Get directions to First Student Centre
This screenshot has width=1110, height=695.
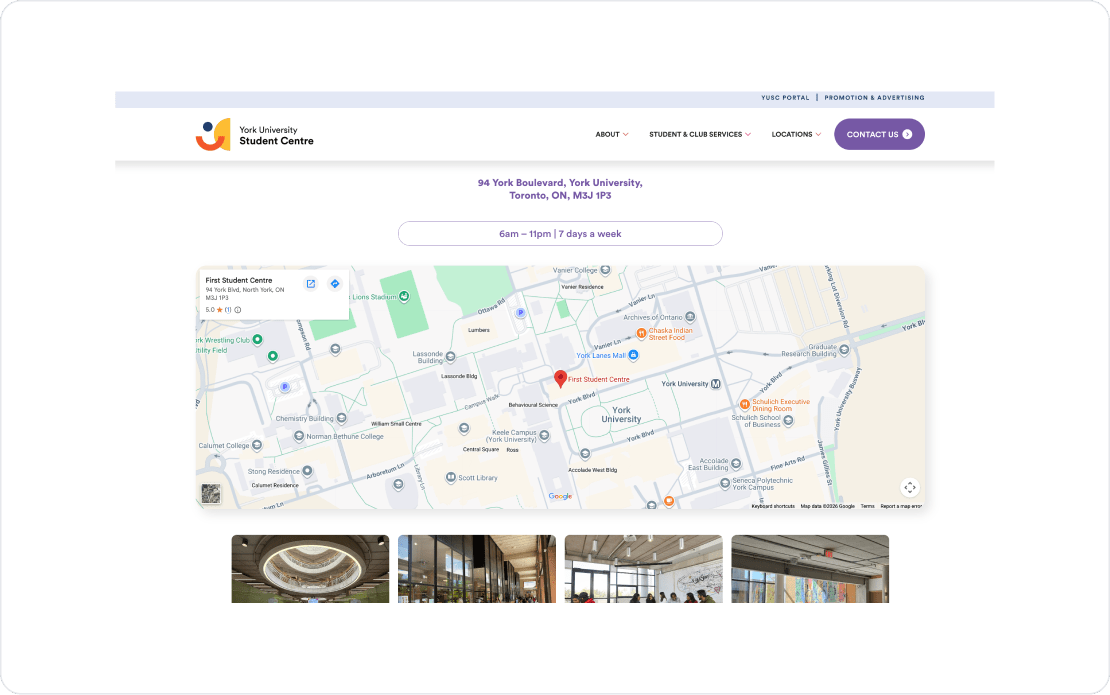click(335, 284)
